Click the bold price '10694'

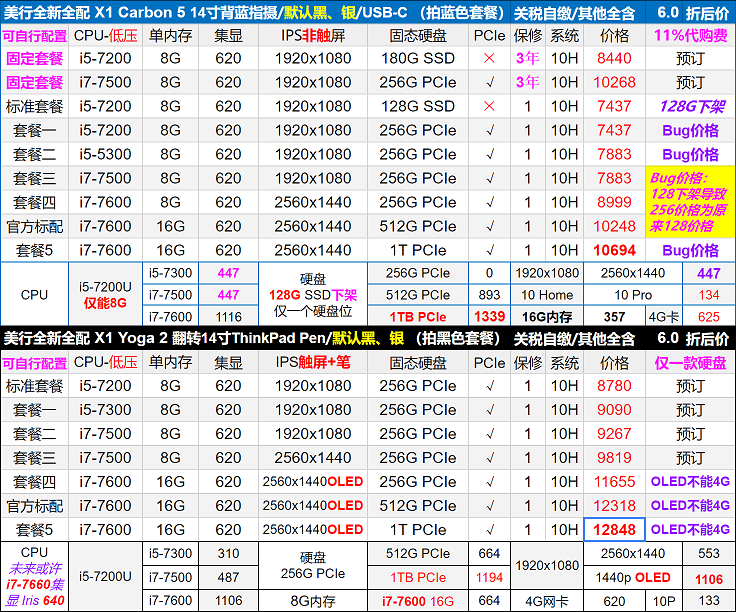point(614,250)
